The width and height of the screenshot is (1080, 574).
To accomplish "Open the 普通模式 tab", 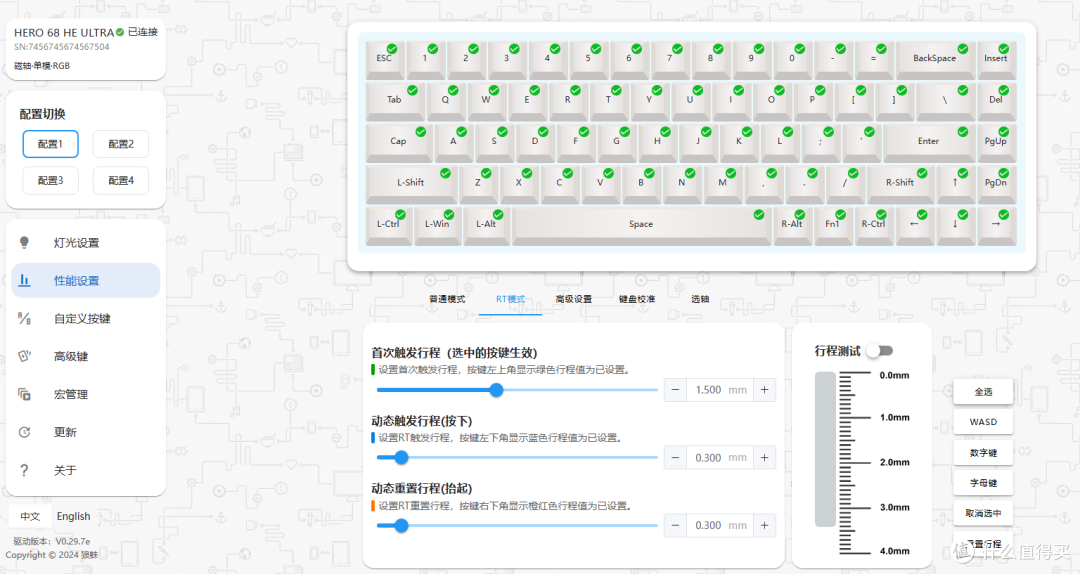I will pyautogui.click(x=447, y=299).
